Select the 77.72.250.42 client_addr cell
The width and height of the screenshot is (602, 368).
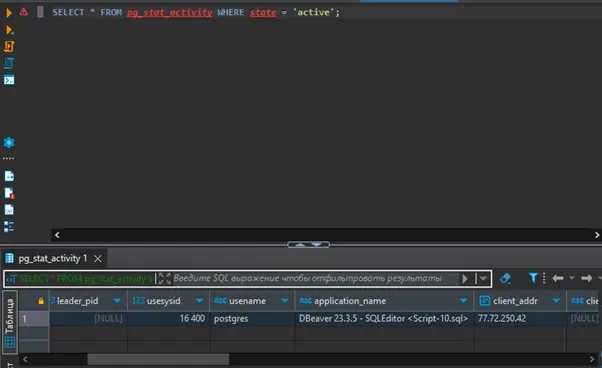pos(520,318)
